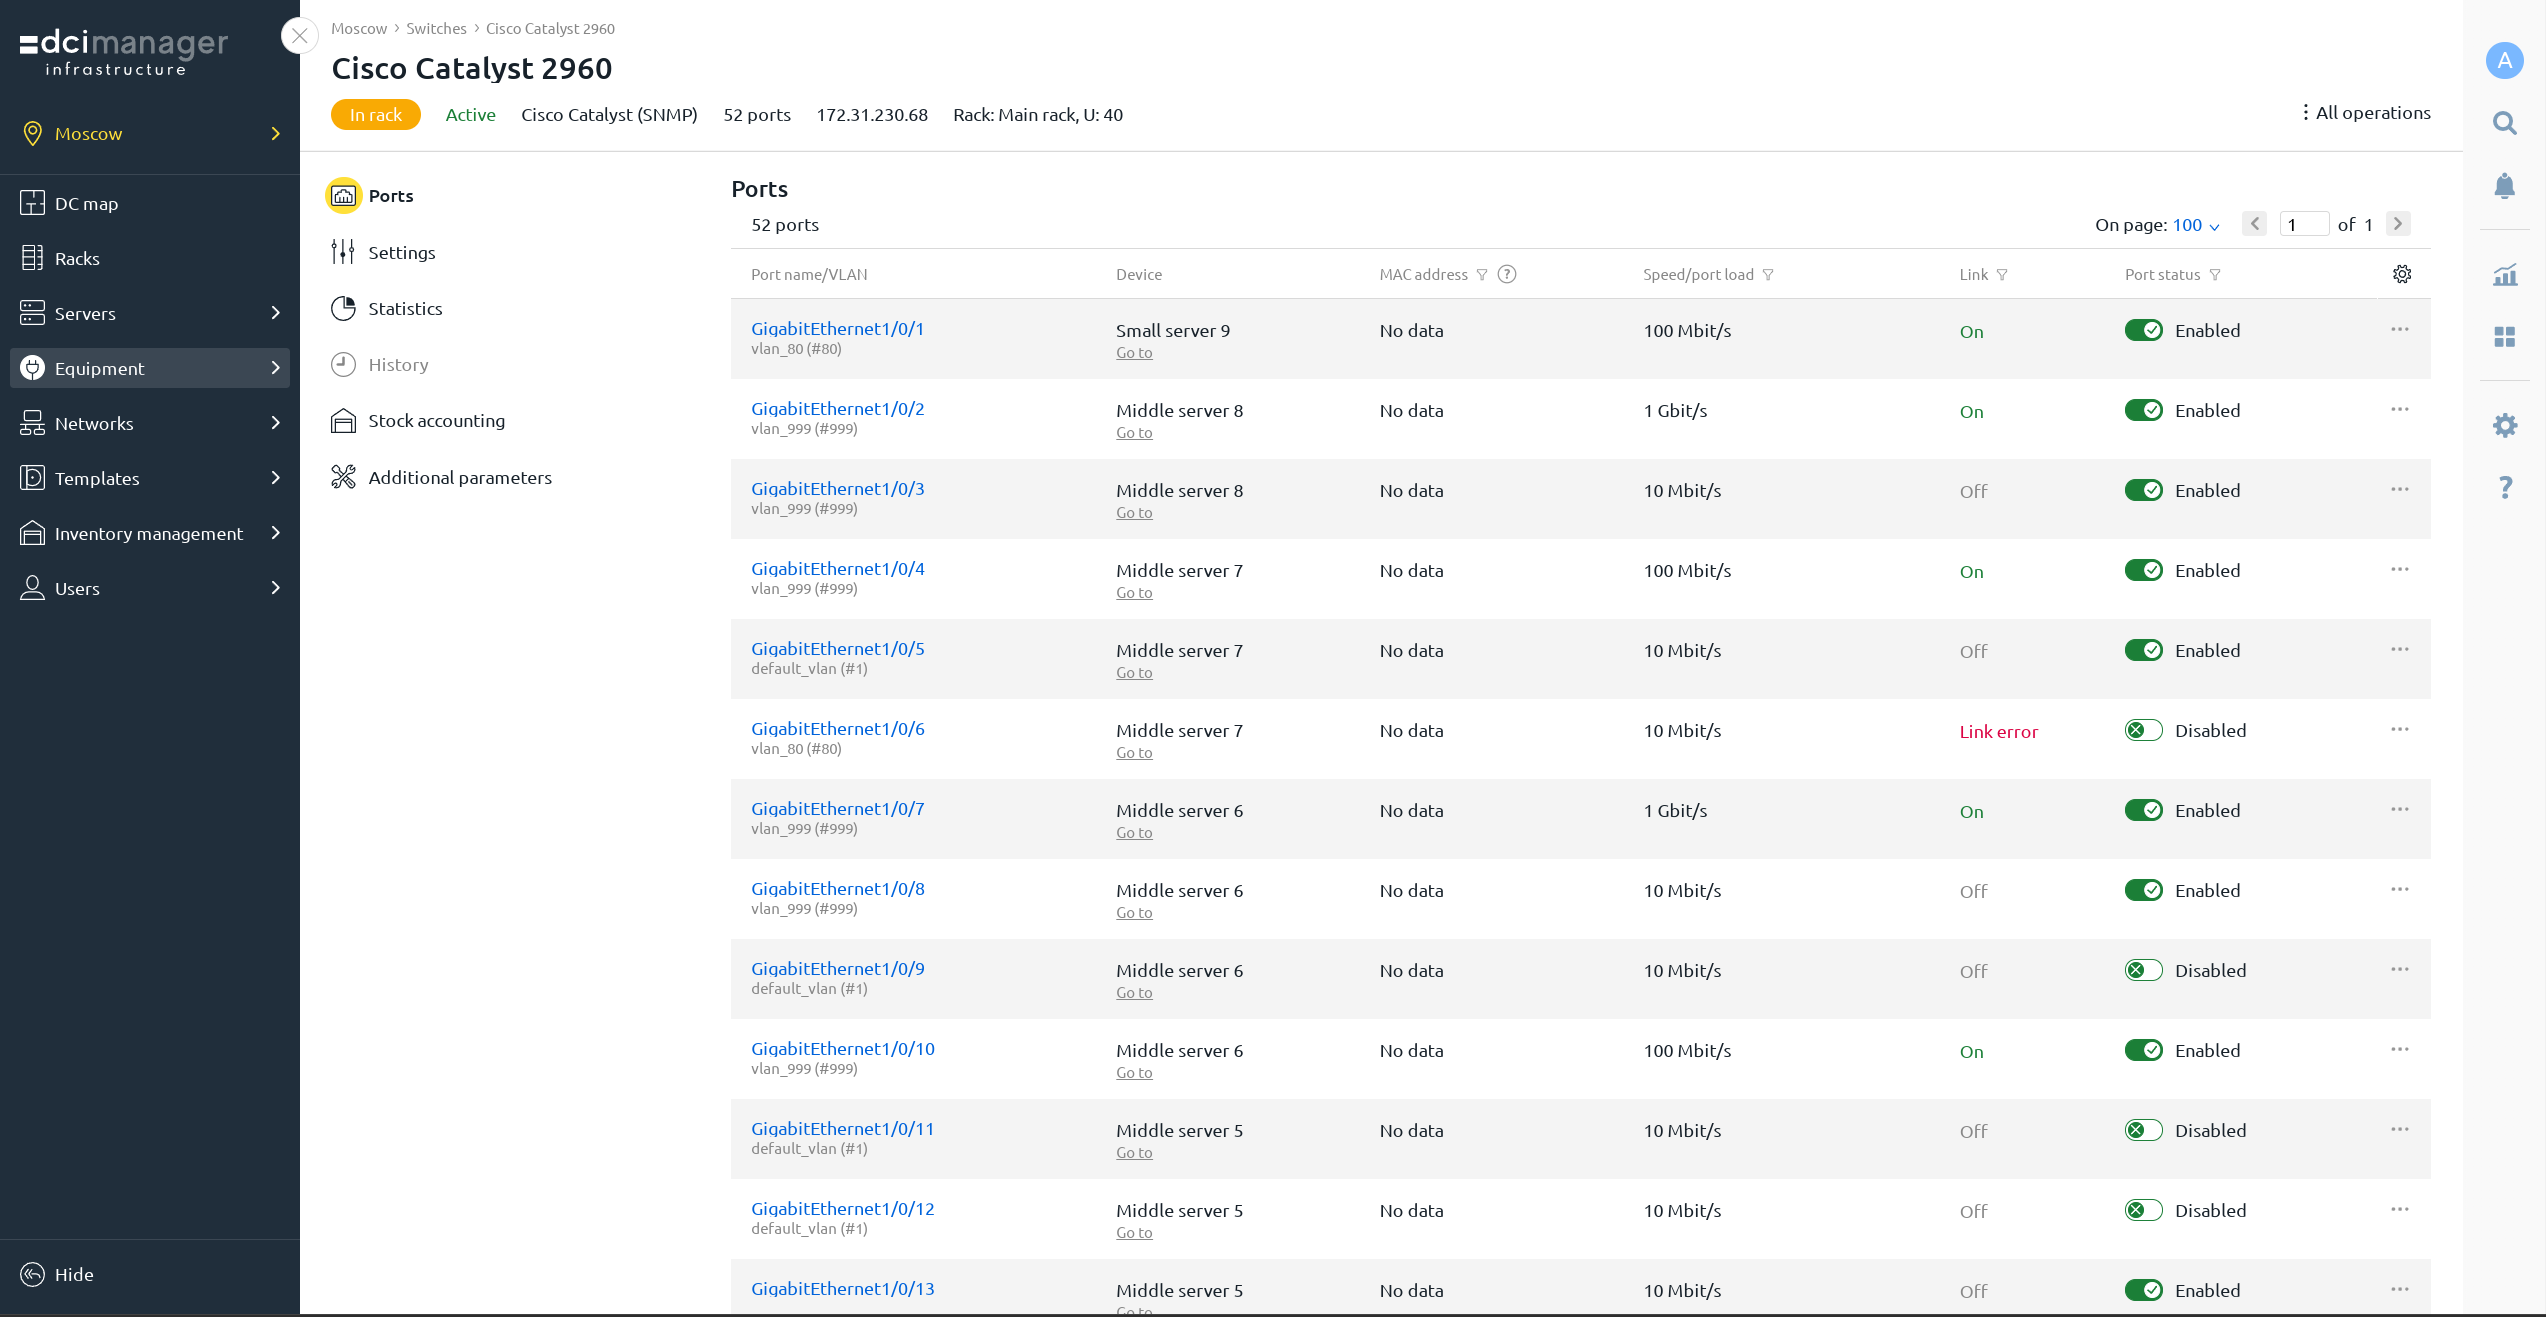Click the table column settings gear
This screenshot has height=1317, width=2546.
pyautogui.click(x=2402, y=274)
